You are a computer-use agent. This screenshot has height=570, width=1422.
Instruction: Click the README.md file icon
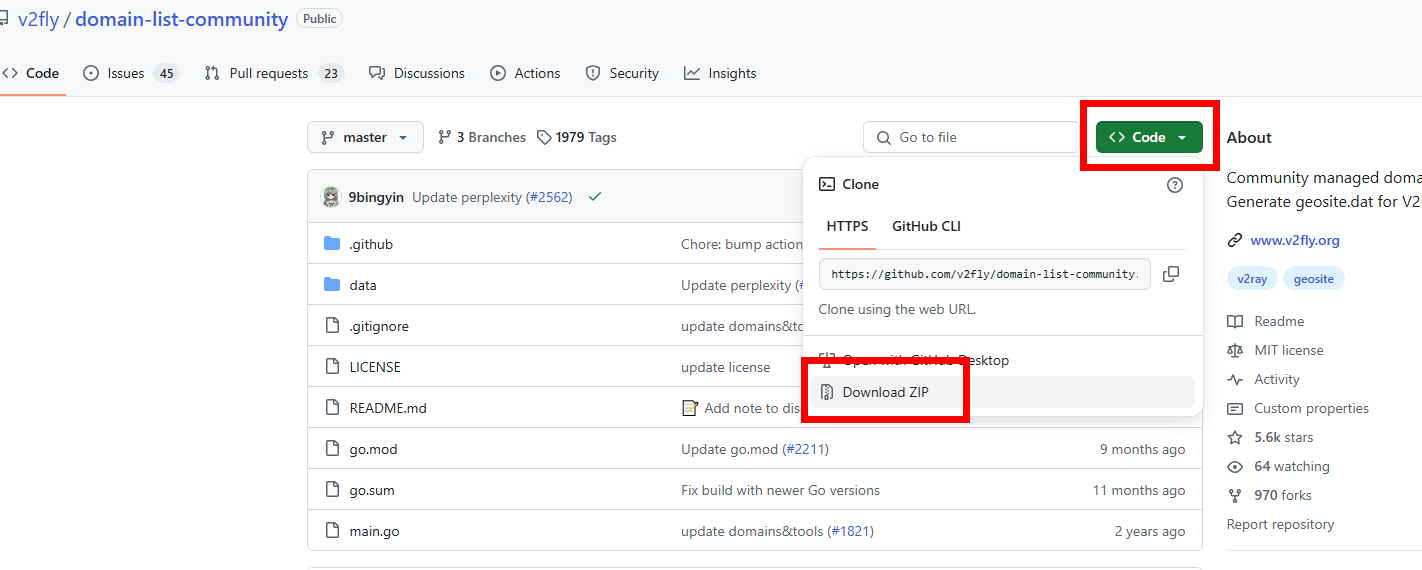coord(332,408)
